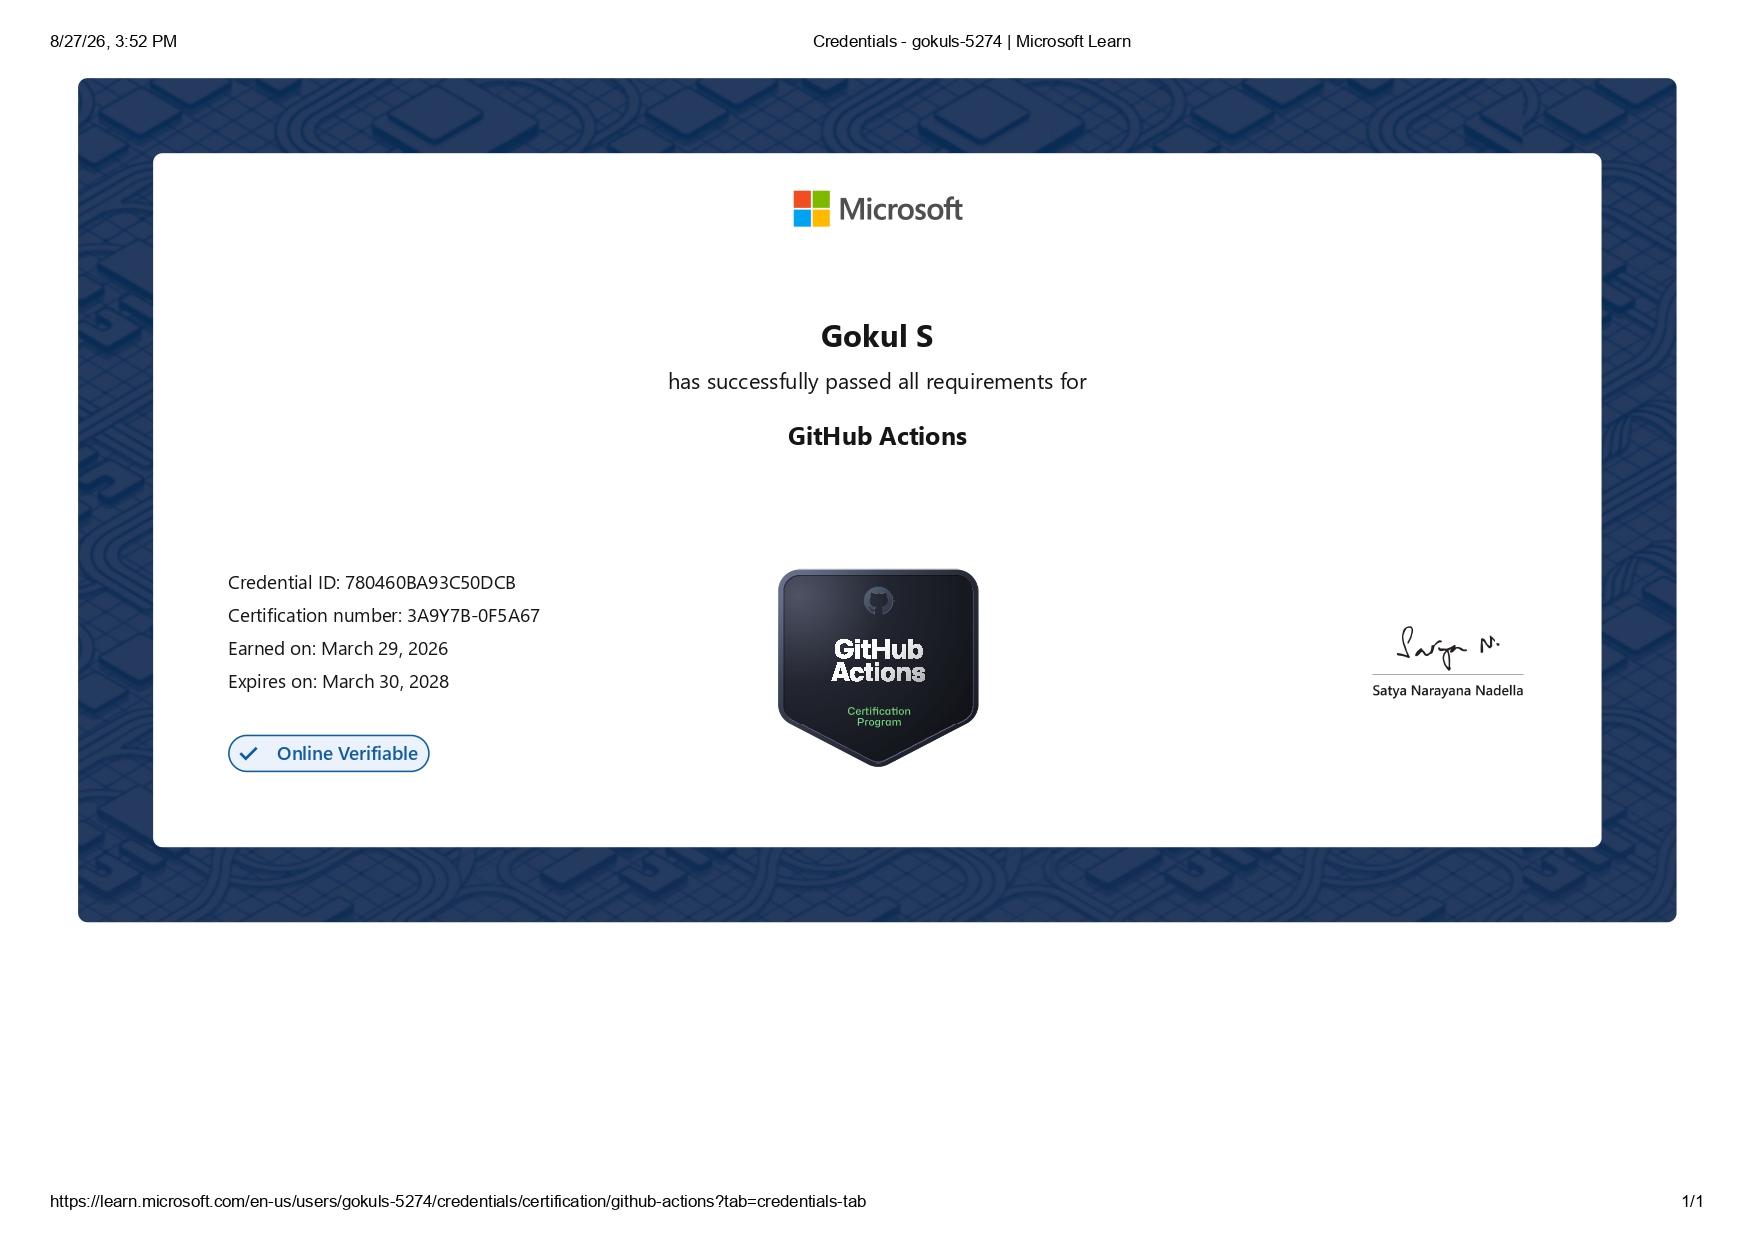Click the Earned on March 29, 2026 line
The image size is (1754, 1240).
pyautogui.click(x=338, y=649)
